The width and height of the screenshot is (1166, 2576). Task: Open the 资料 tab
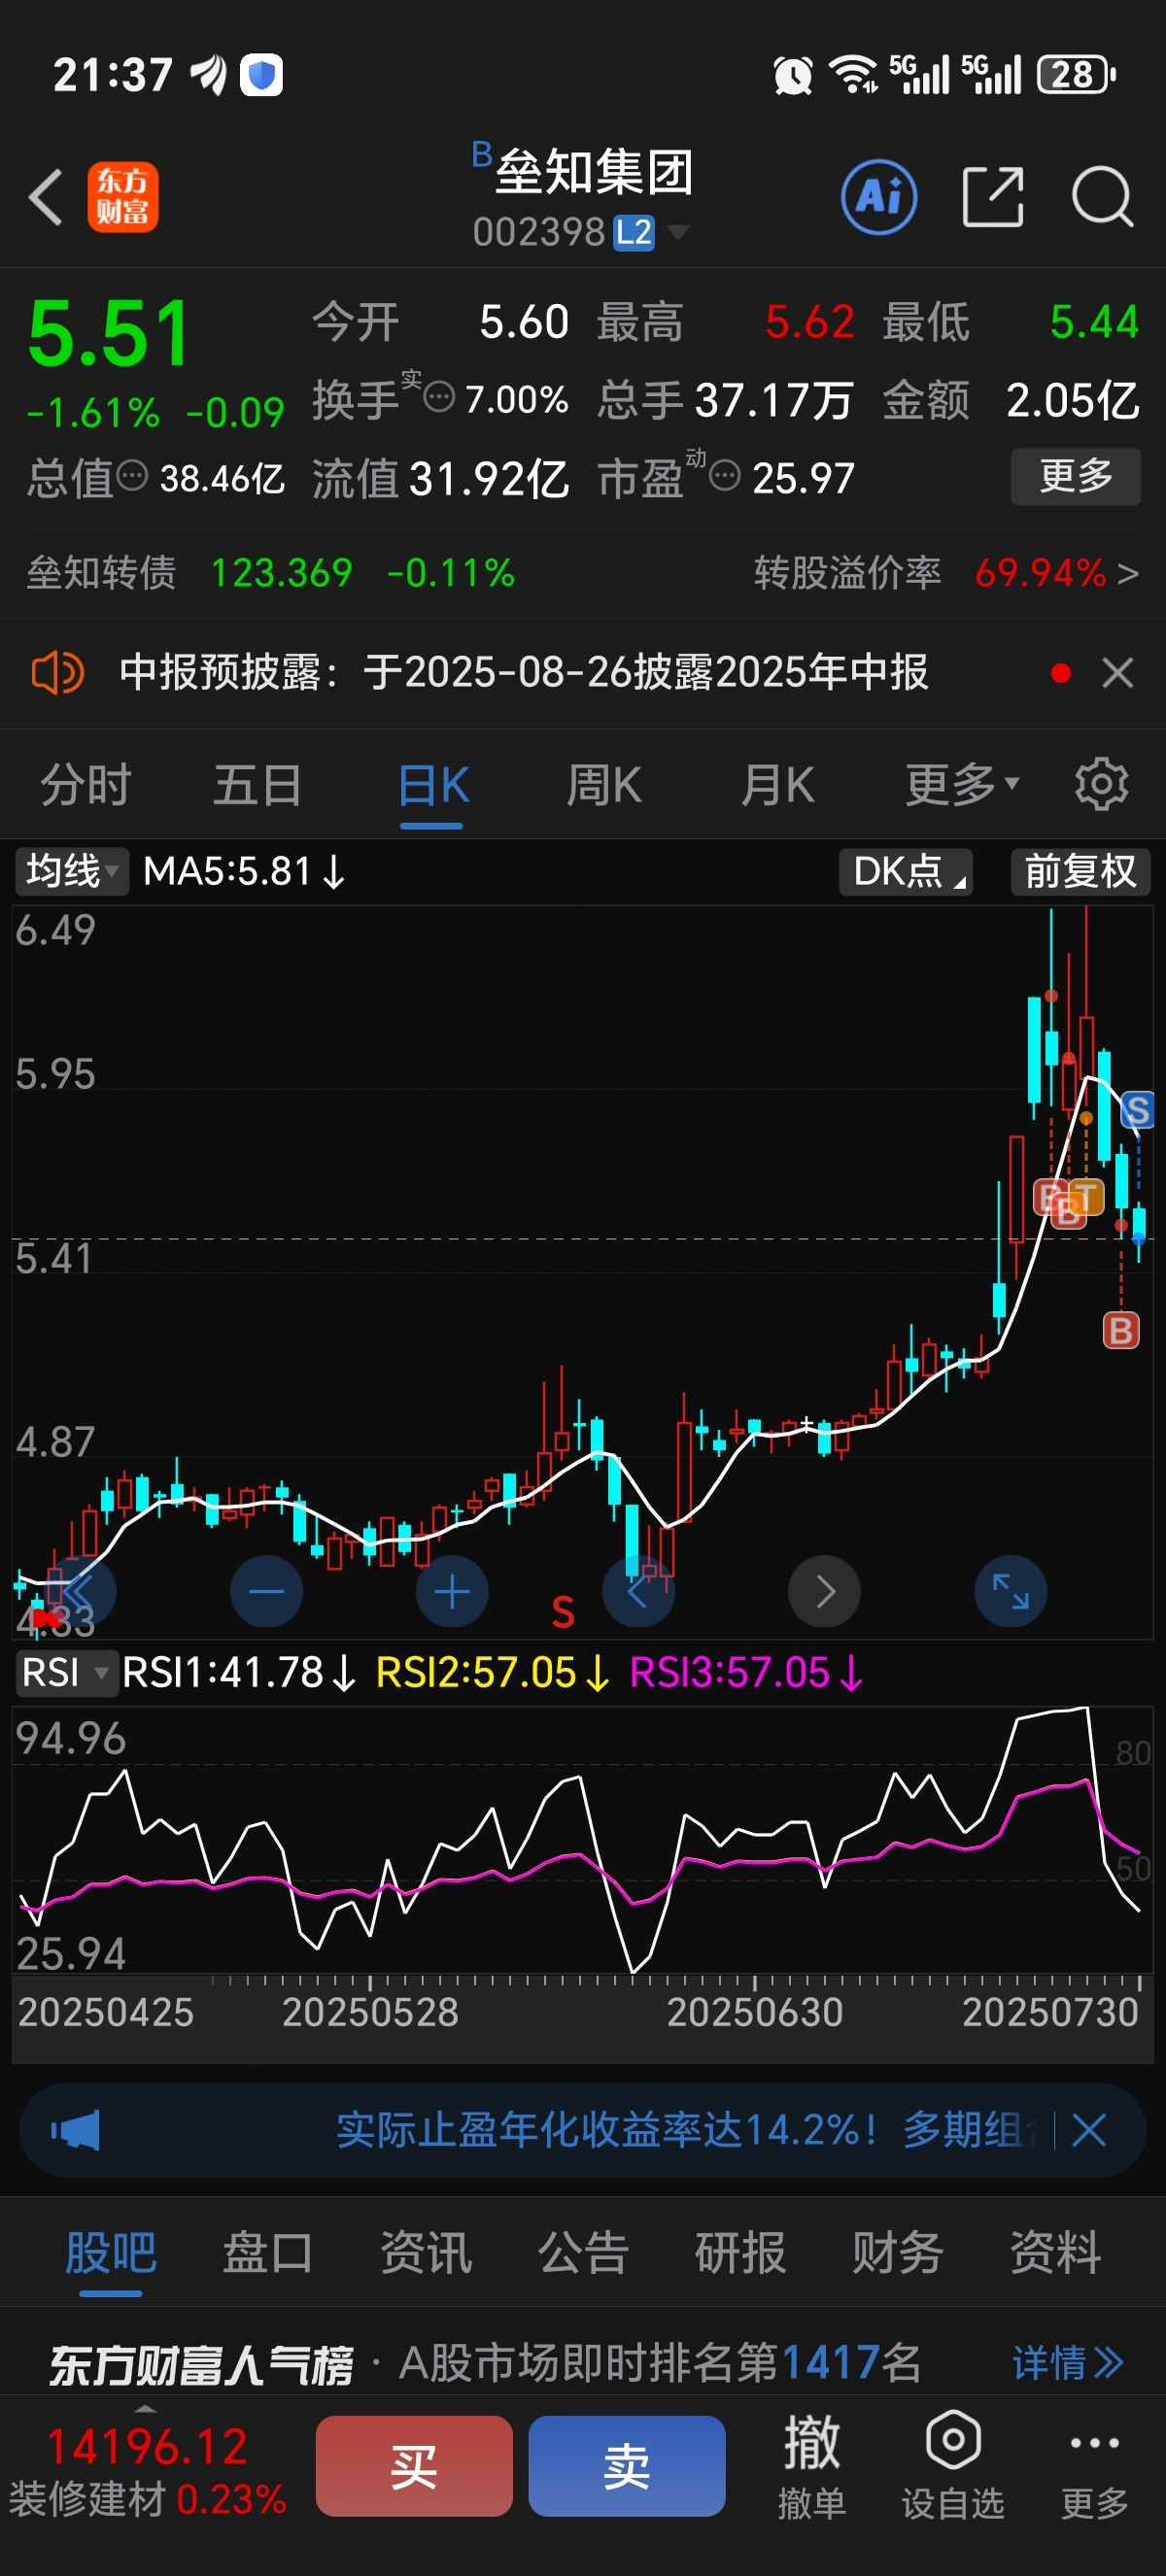[x=1055, y=2252]
